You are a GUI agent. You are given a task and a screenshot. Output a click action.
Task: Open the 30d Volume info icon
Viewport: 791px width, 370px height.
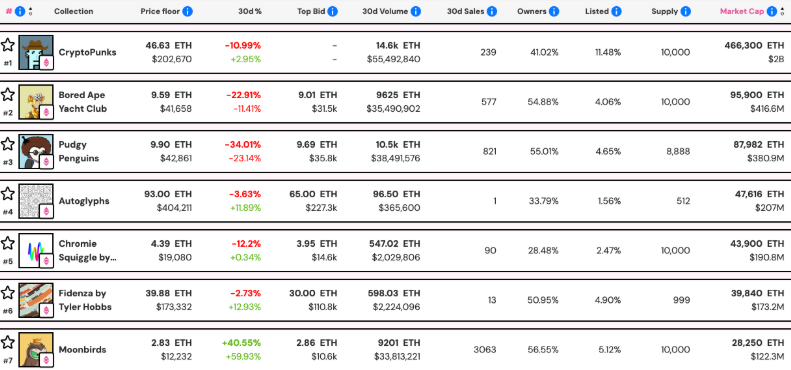coord(416,11)
